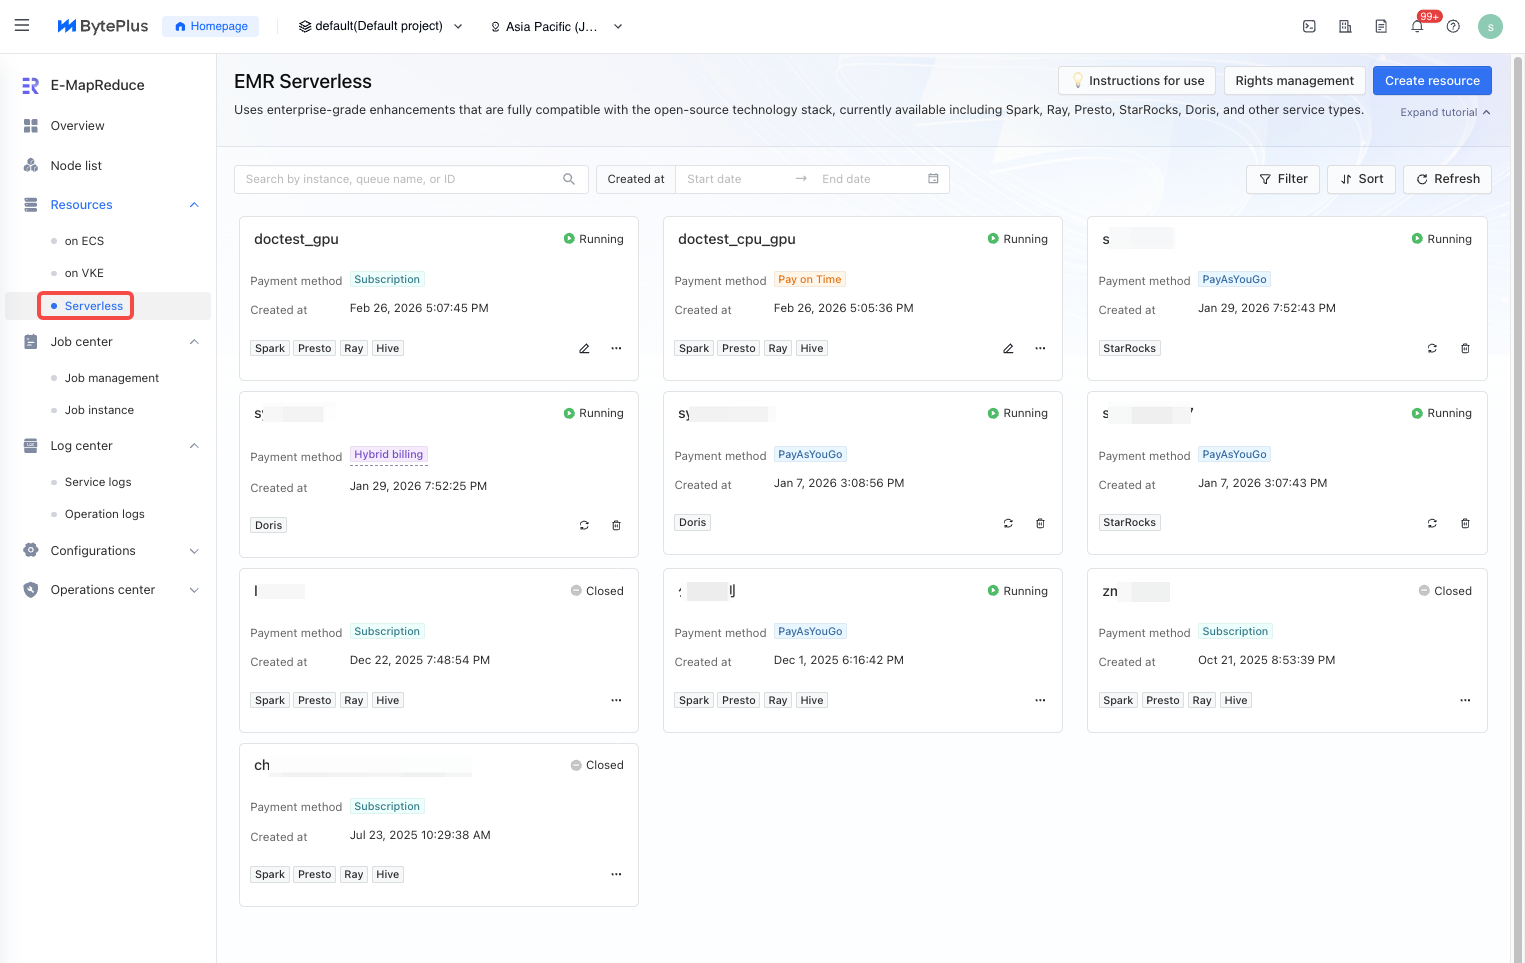This screenshot has height=963, width=1525.
Task: Open Overview in the sidebar
Action: [x=77, y=126]
